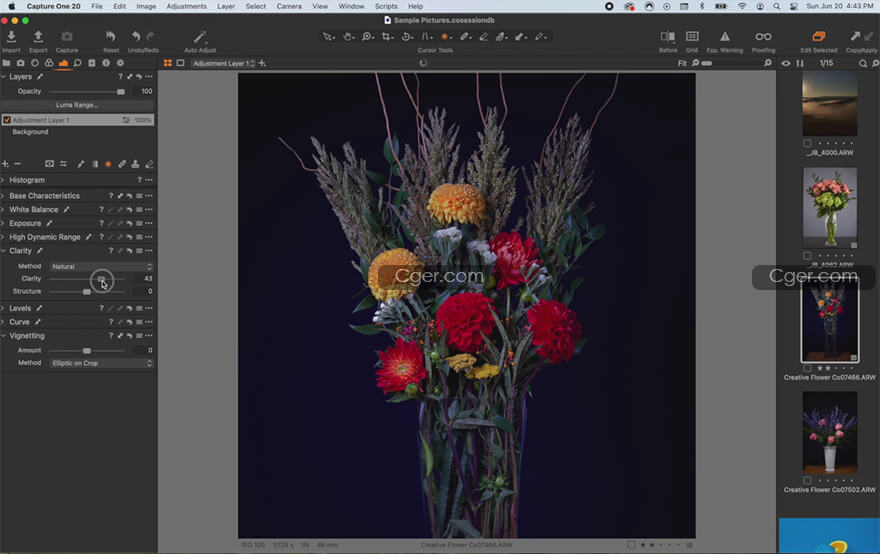Select the Crop cursor tool
The image size is (880, 554).
(387, 36)
